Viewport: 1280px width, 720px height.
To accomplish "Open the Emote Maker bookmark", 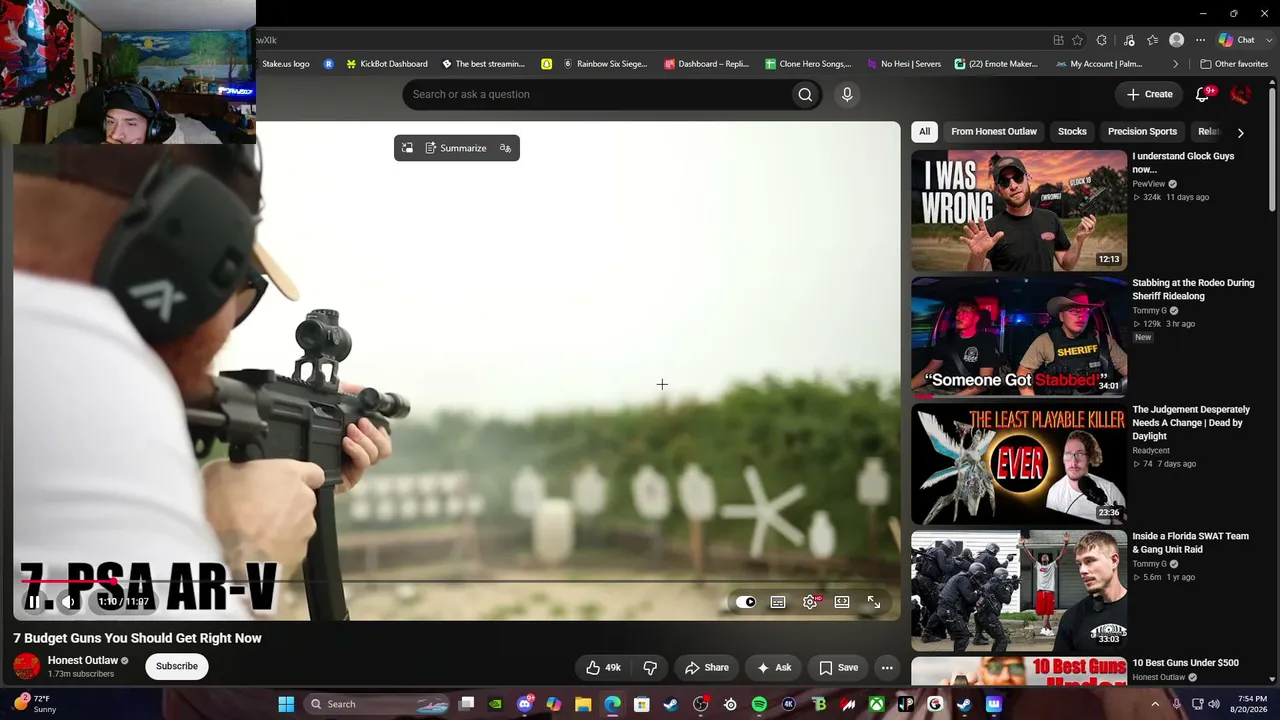I will tap(996, 64).
